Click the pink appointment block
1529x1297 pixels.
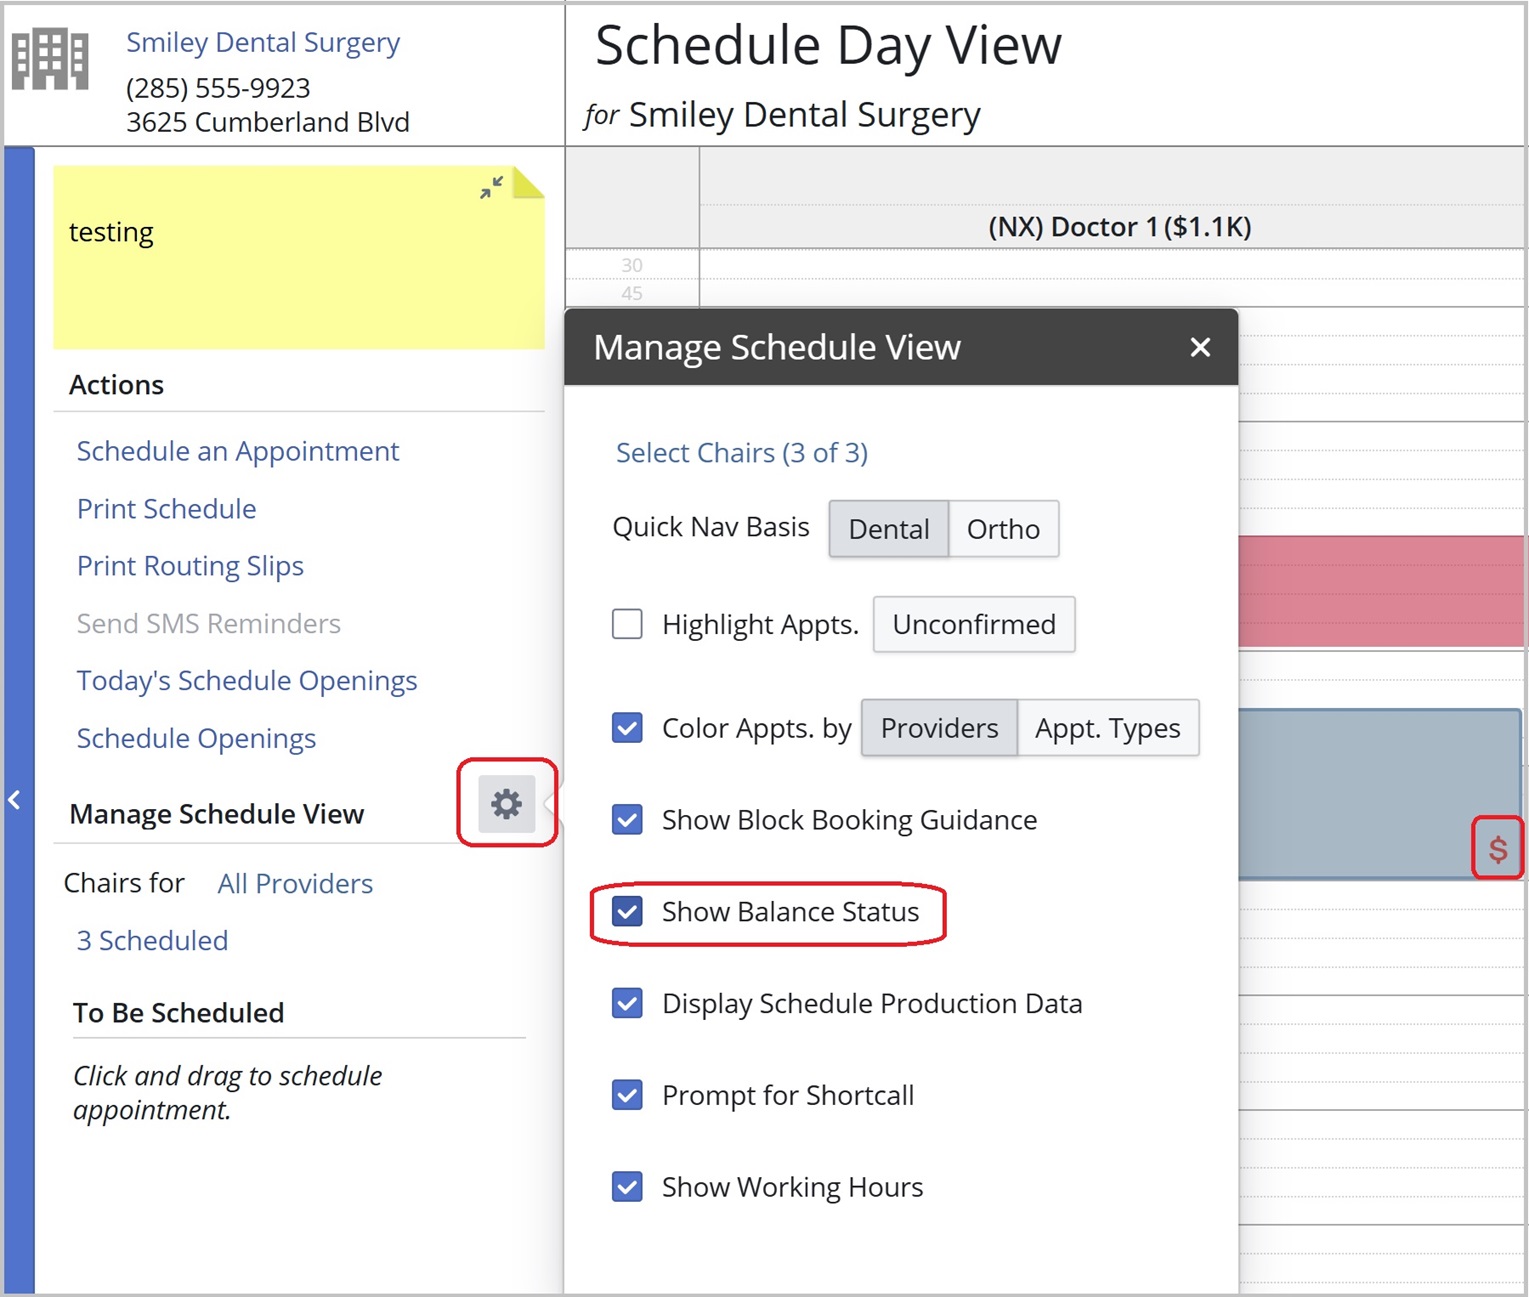point(1380,591)
